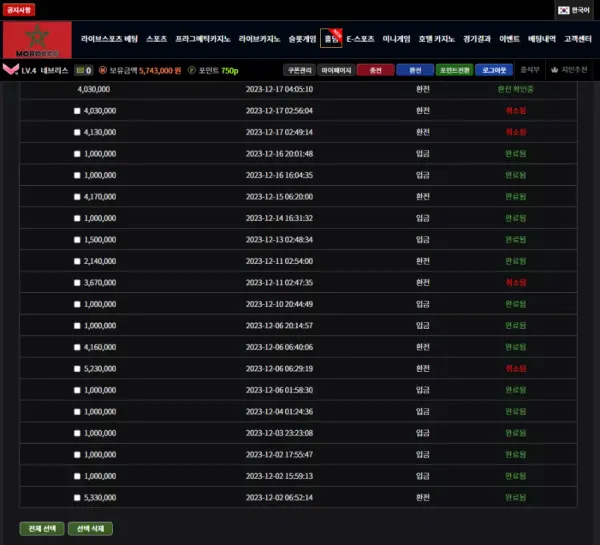
Task: Click the 보유금액 coin icon
Action: tap(102, 71)
